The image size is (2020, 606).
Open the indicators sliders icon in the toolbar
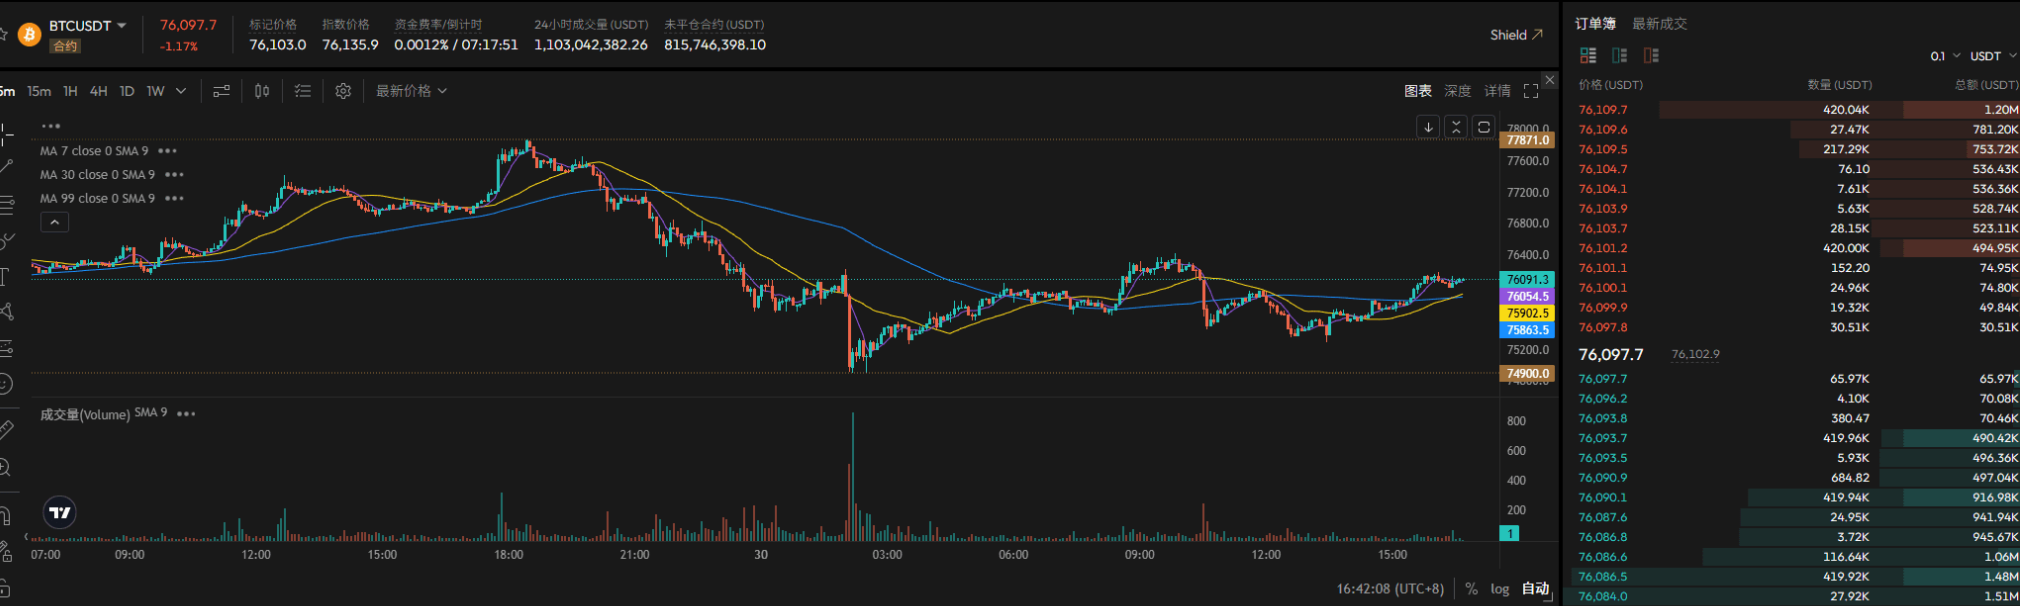pos(222,91)
